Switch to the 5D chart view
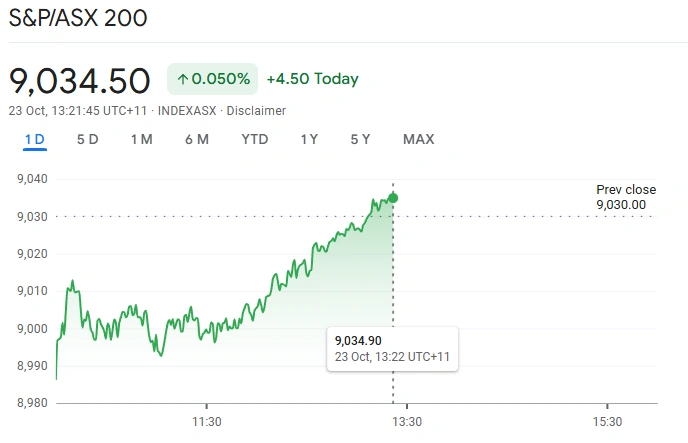The height and width of the screenshot is (443, 688). [x=88, y=139]
